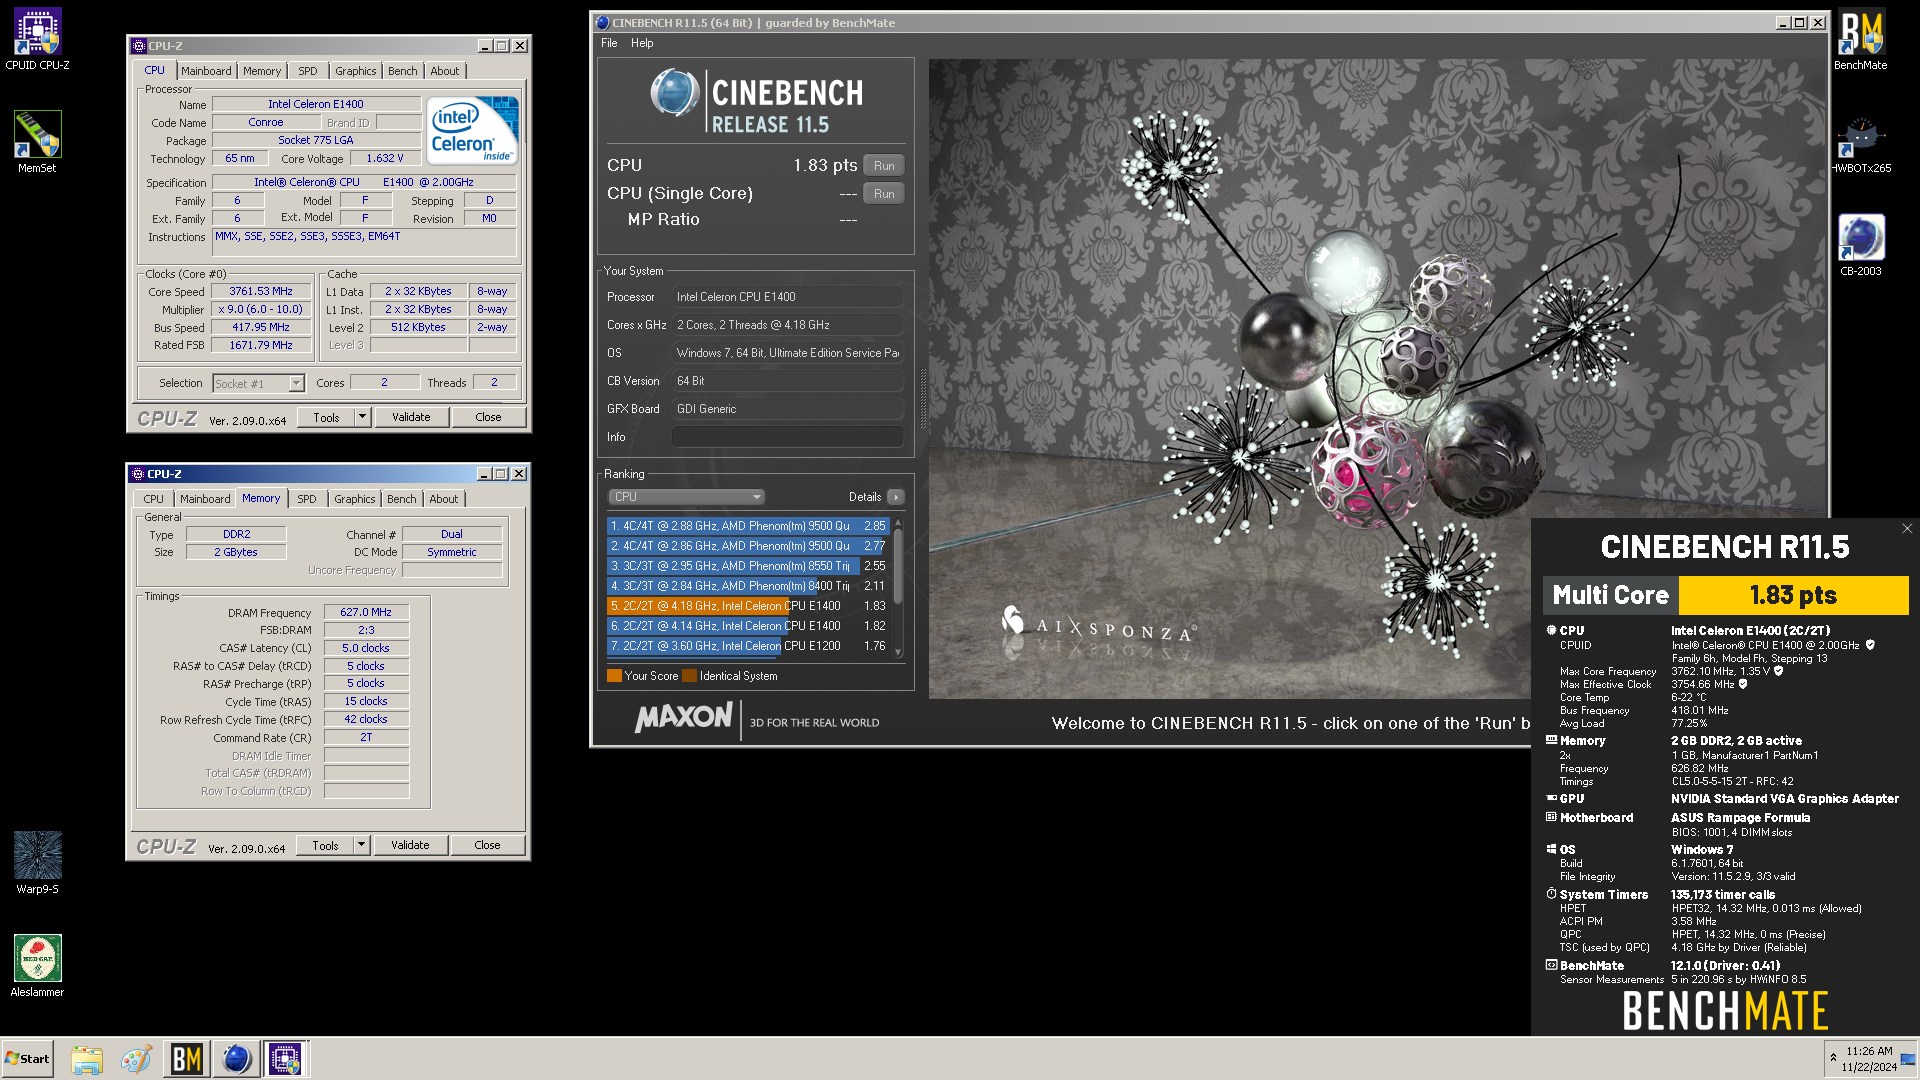Open the MemSet desktop icon
This screenshot has width=1920, height=1080.
pyautogui.click(x=37, y=142)
